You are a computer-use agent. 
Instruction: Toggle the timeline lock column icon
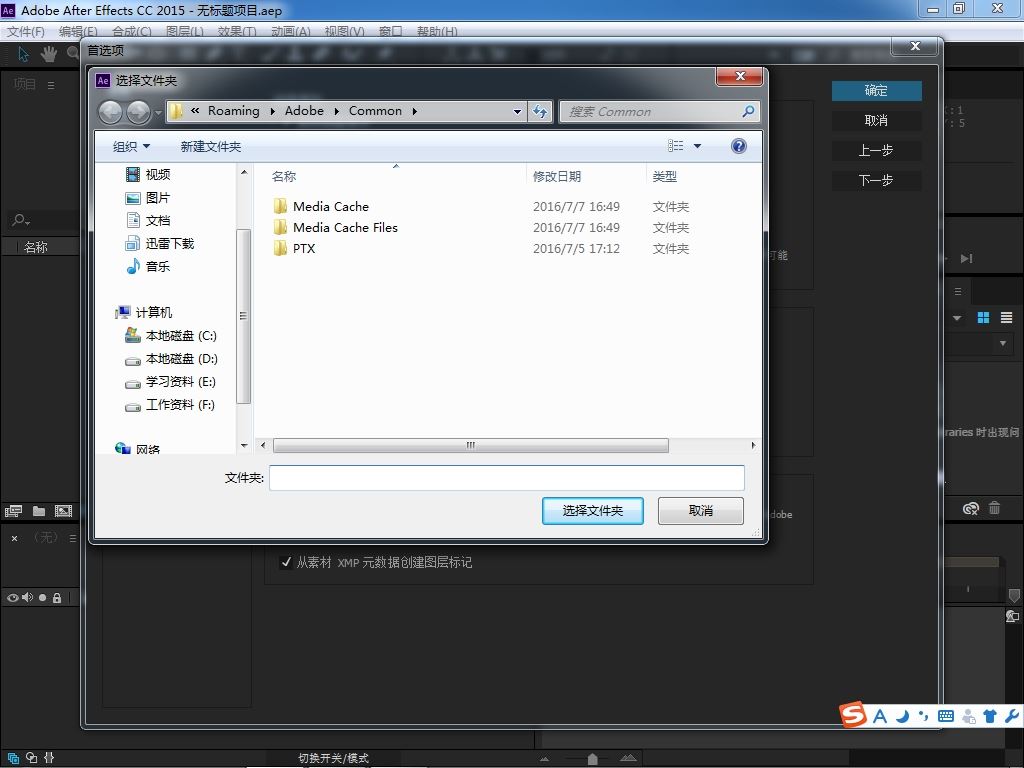click(57, 598)
